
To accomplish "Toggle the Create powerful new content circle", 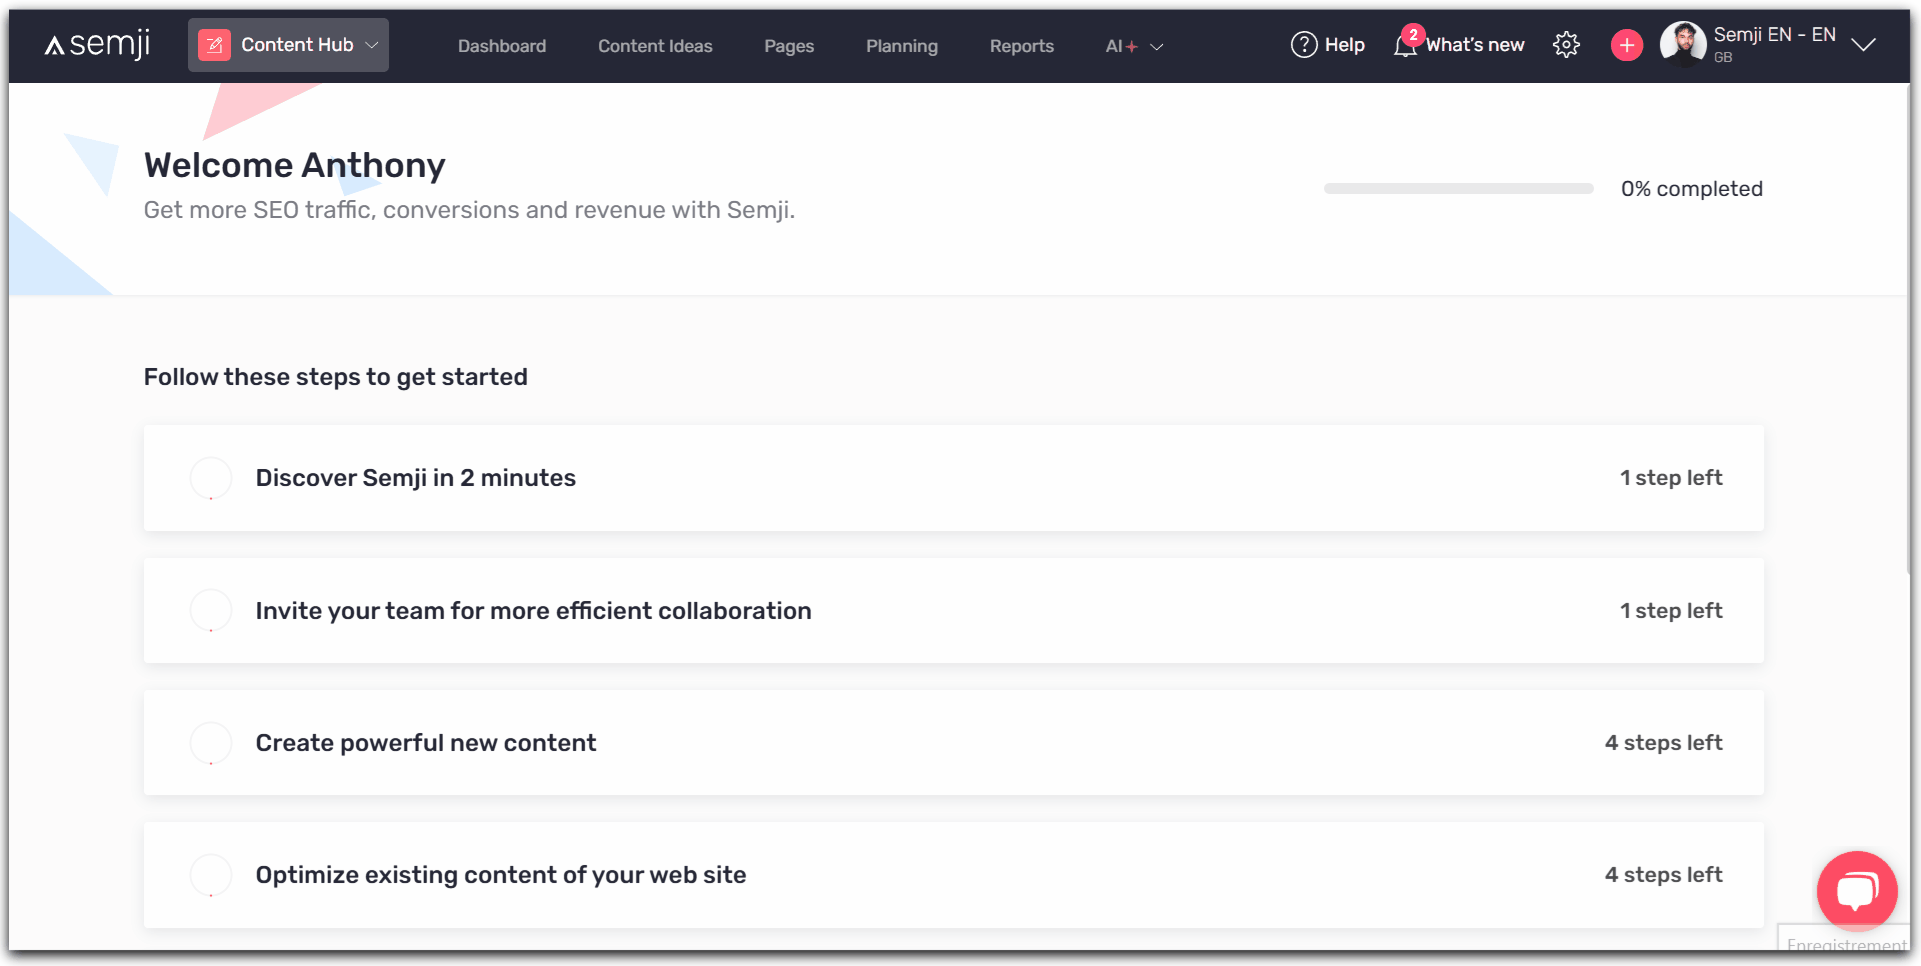I will click(x=211, y=743).
